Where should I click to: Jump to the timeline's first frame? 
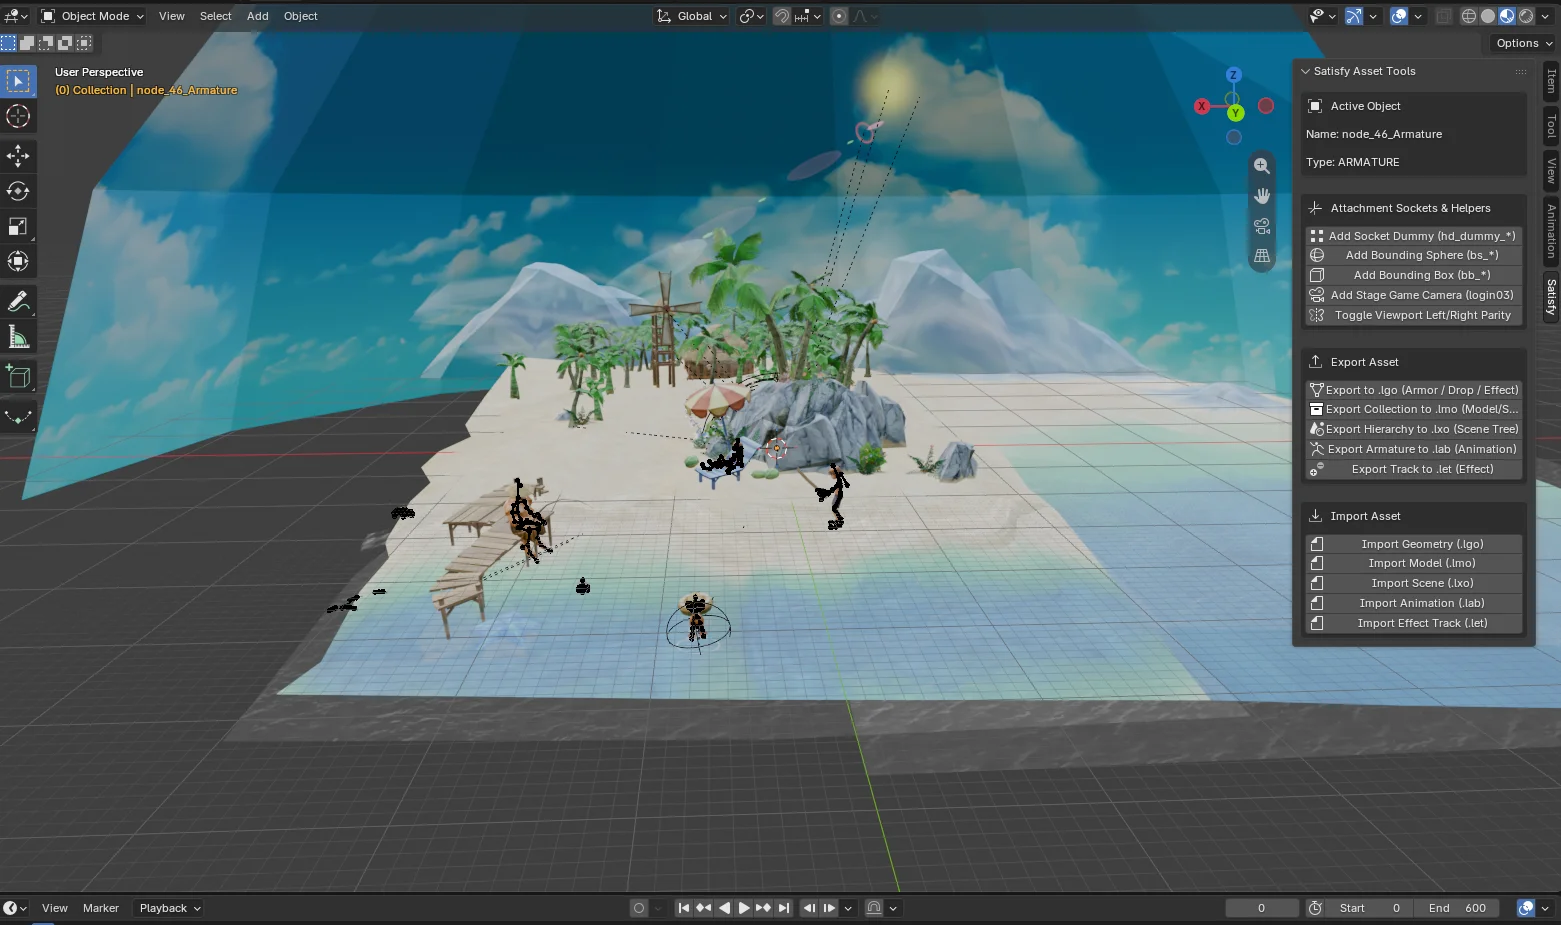pos(683,908)
